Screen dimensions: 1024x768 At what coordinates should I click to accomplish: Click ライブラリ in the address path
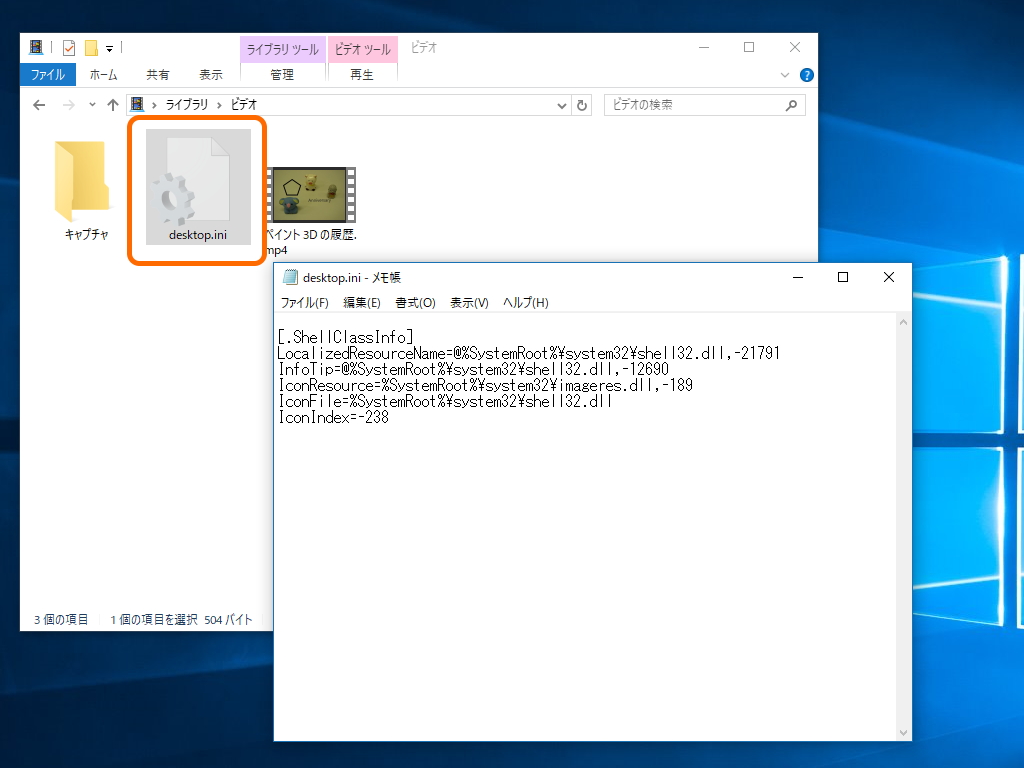187,104
